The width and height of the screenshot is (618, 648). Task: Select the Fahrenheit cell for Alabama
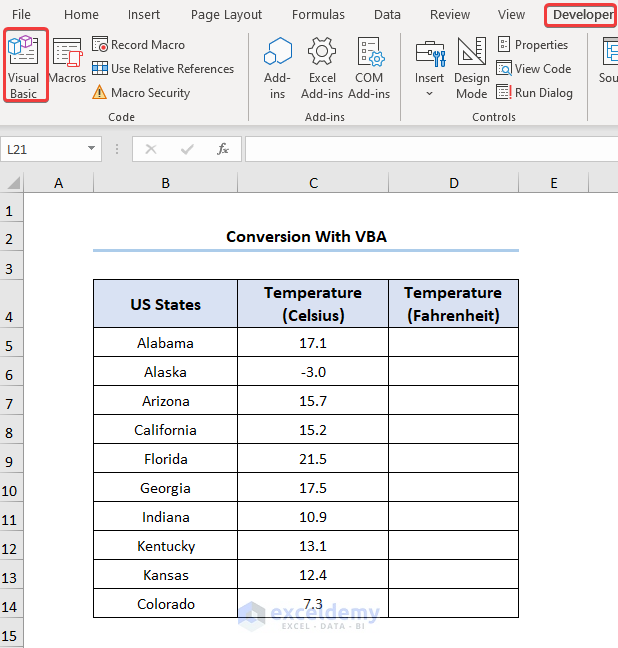pos(453,343)
